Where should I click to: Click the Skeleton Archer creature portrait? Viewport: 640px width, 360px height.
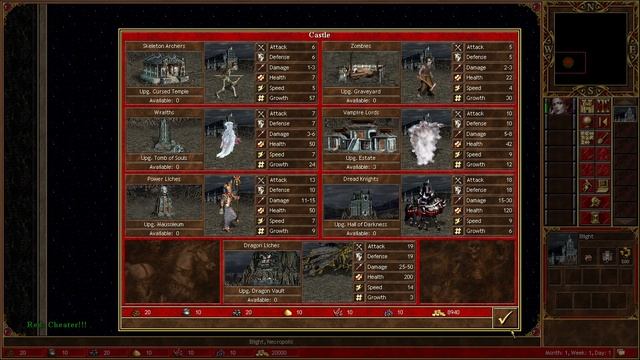229,72
